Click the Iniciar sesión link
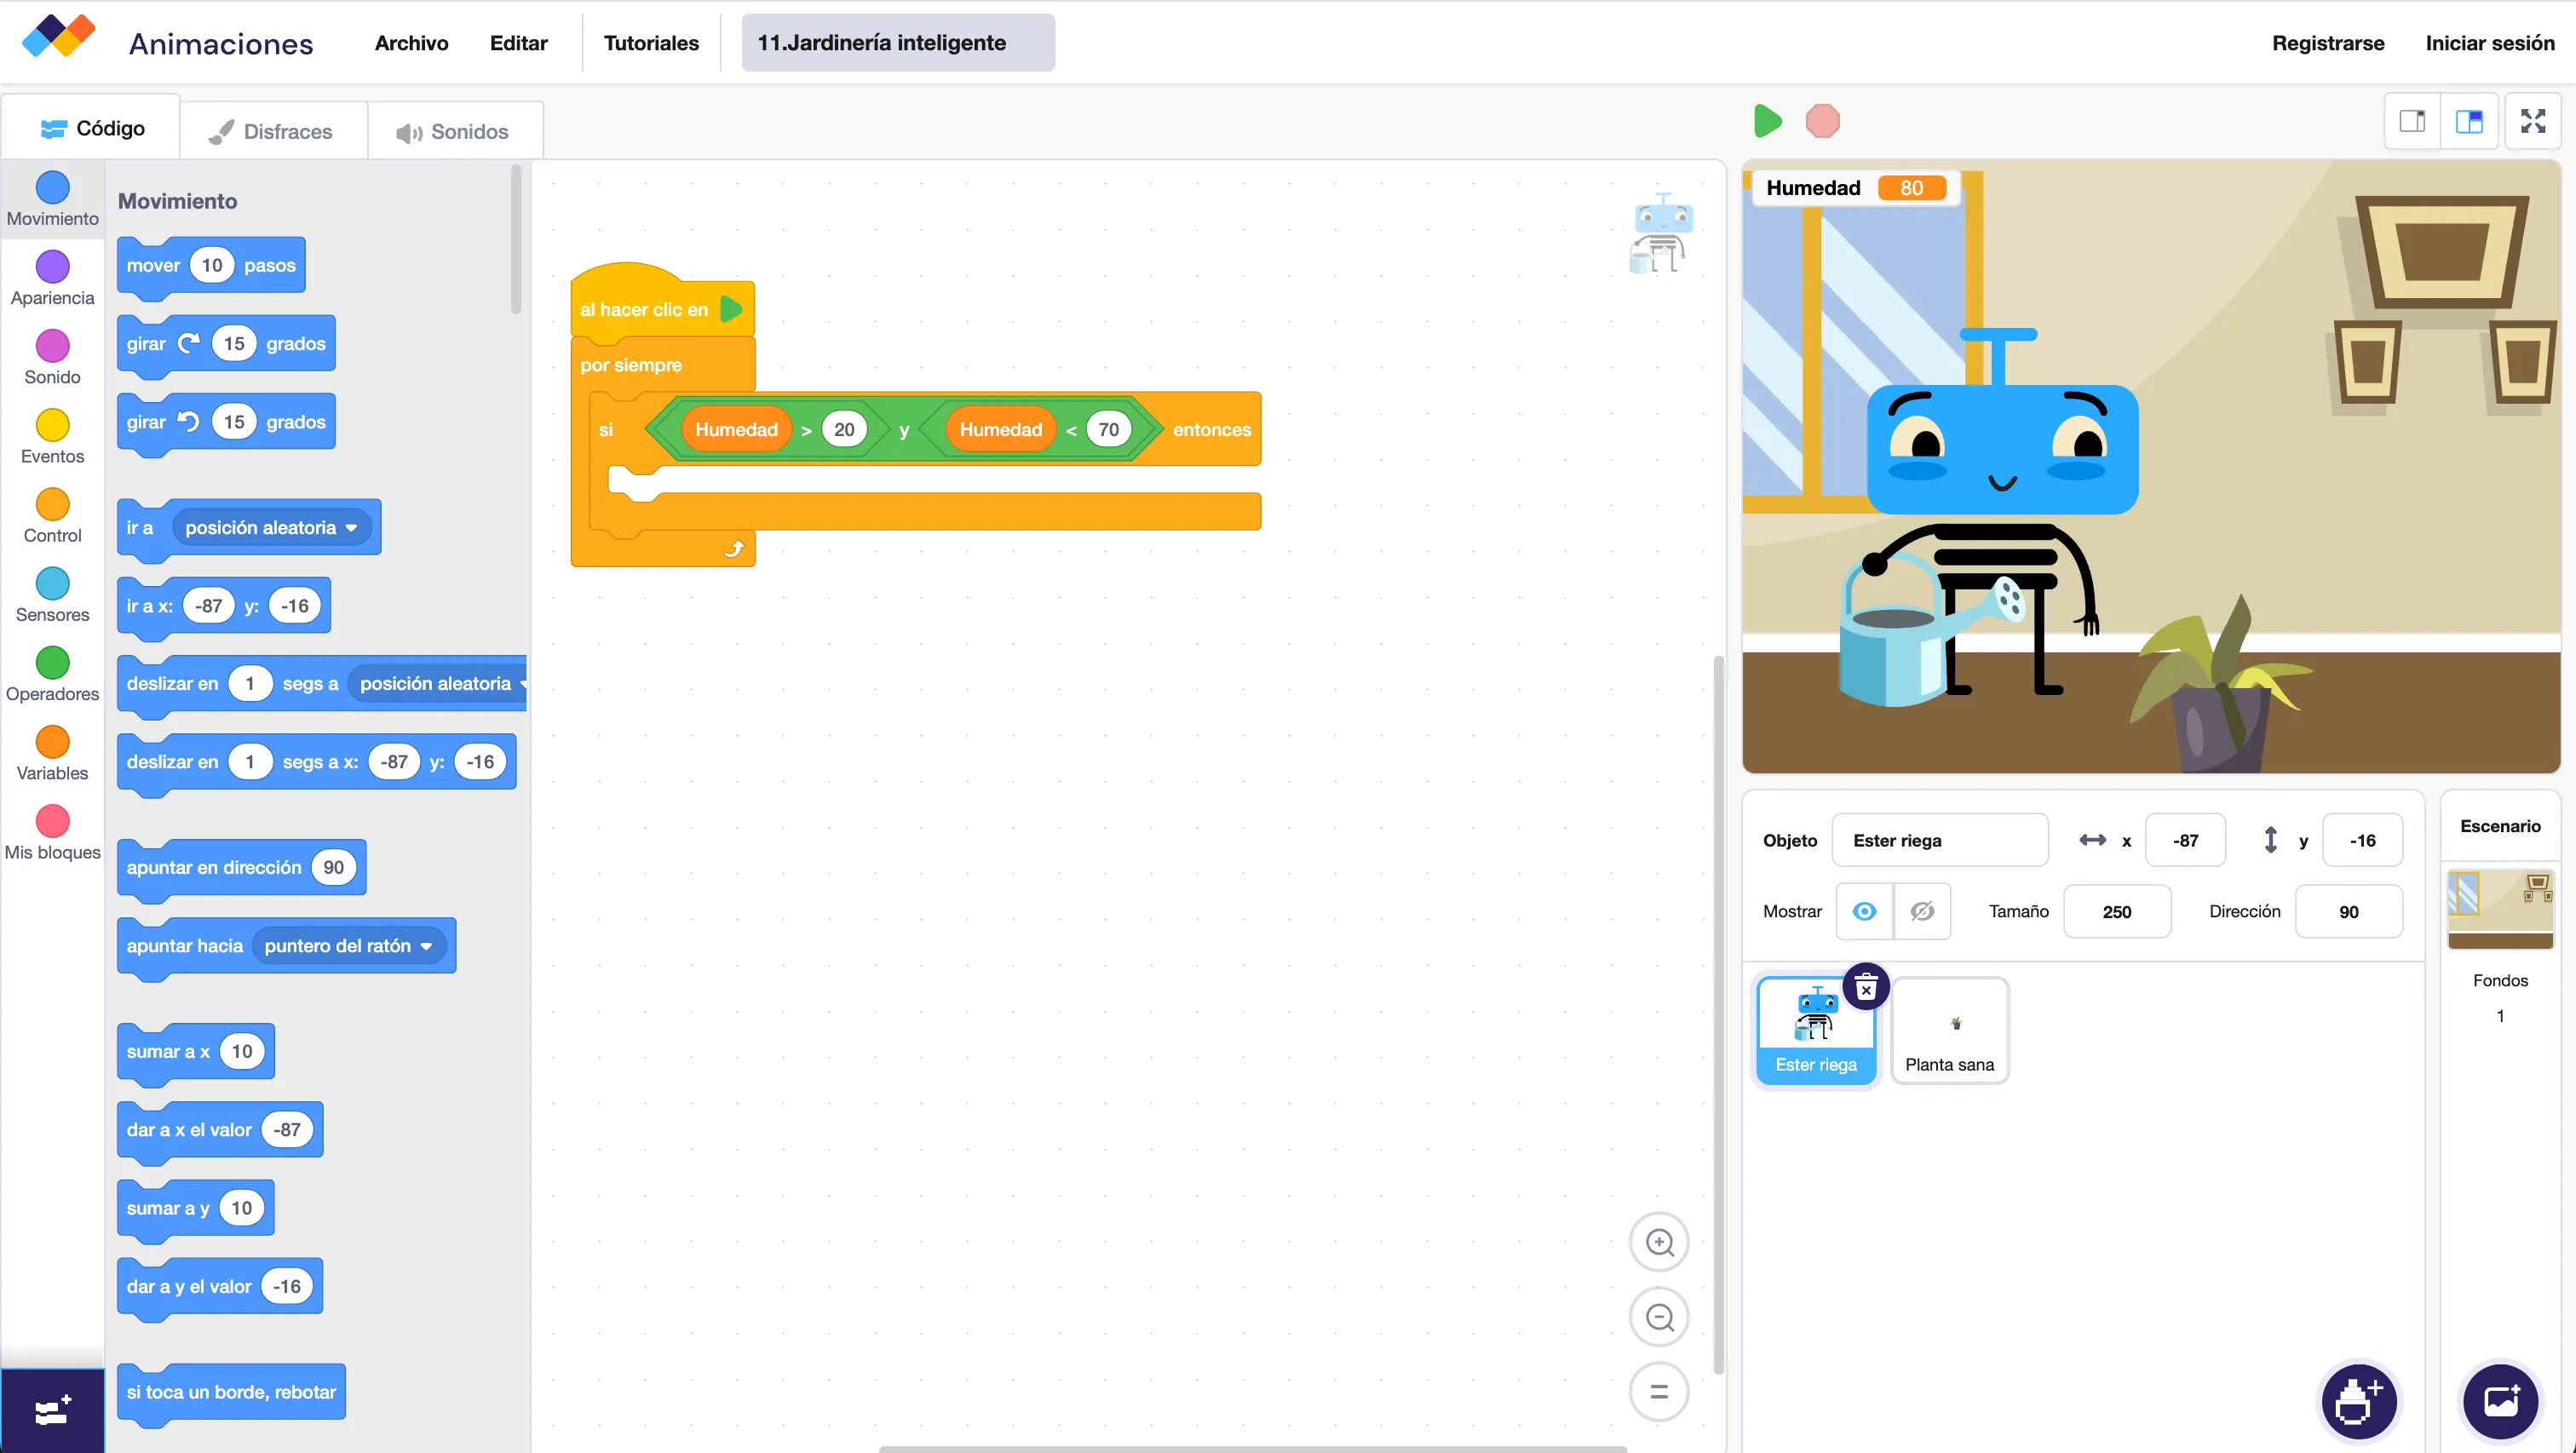The width and height of the screenshot is (2576, 1453). tap(2489, 43)
